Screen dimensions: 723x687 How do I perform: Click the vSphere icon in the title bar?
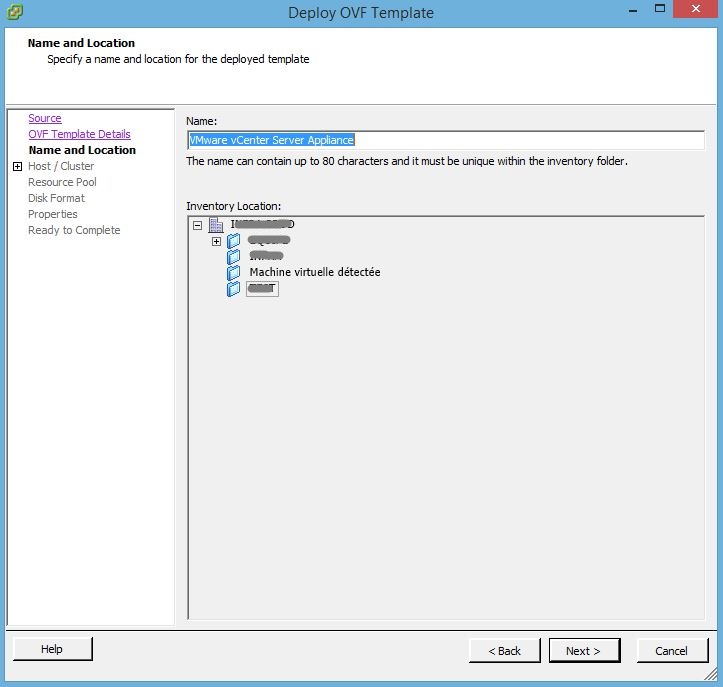pos(15,12)
